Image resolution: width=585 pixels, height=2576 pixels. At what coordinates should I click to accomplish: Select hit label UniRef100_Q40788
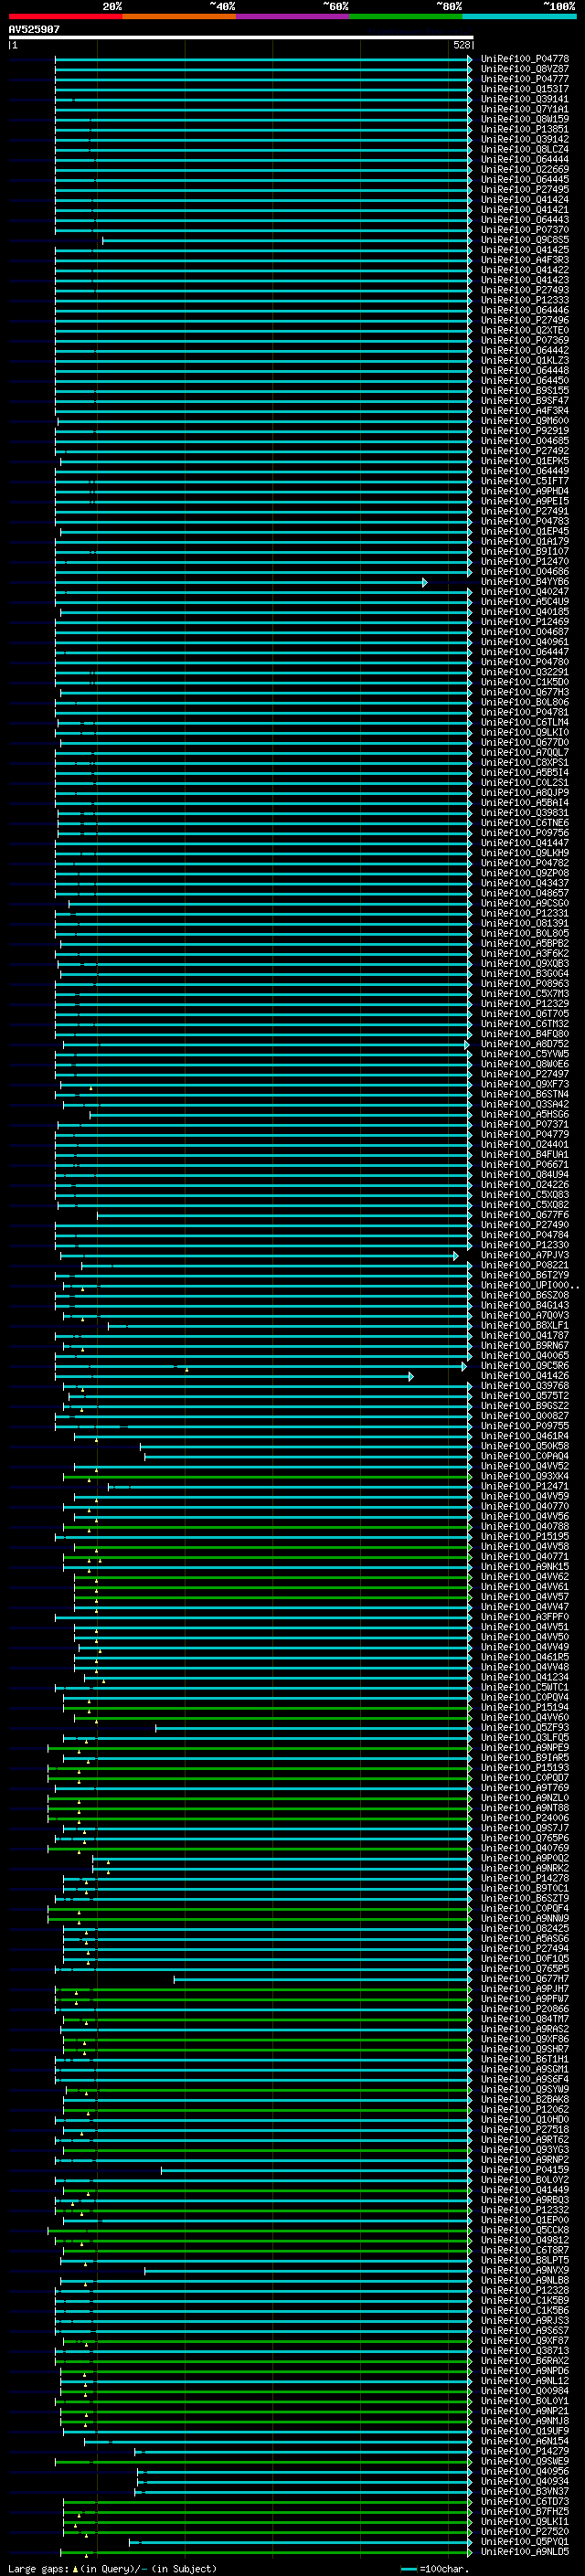point(524,1526)
